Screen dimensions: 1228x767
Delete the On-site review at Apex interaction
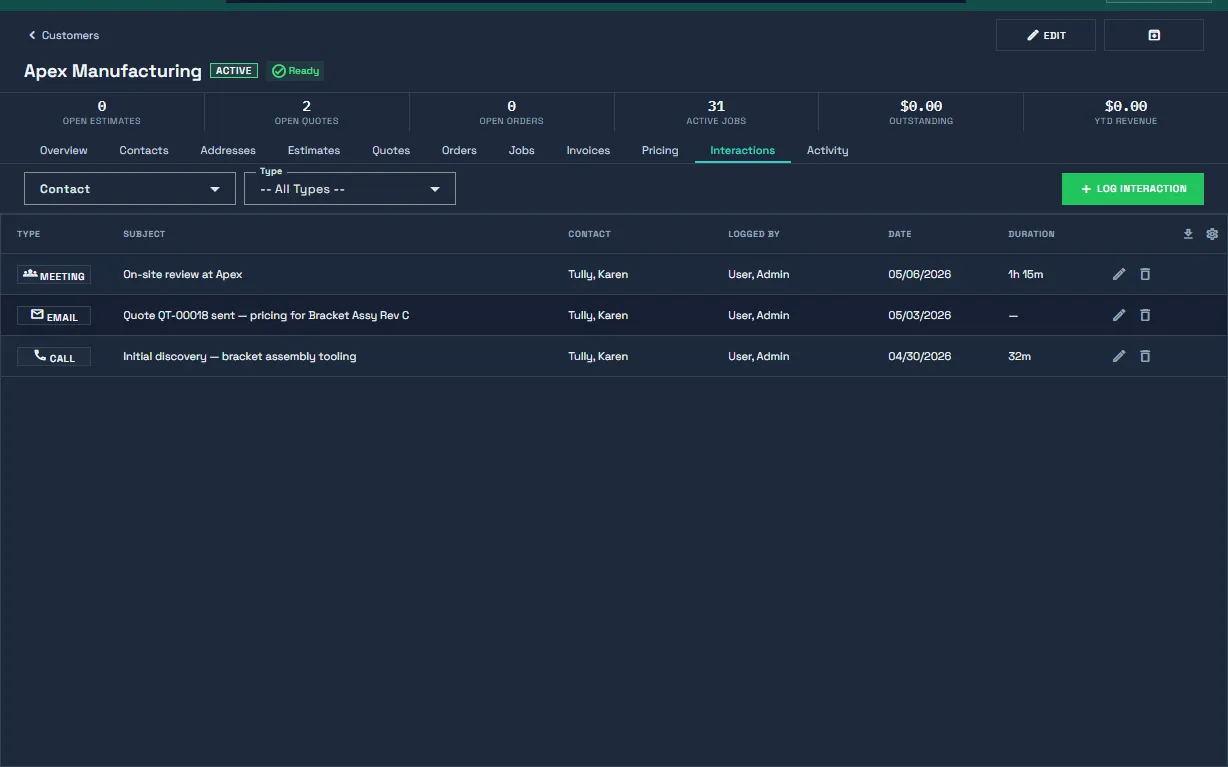coord(1145,274)
